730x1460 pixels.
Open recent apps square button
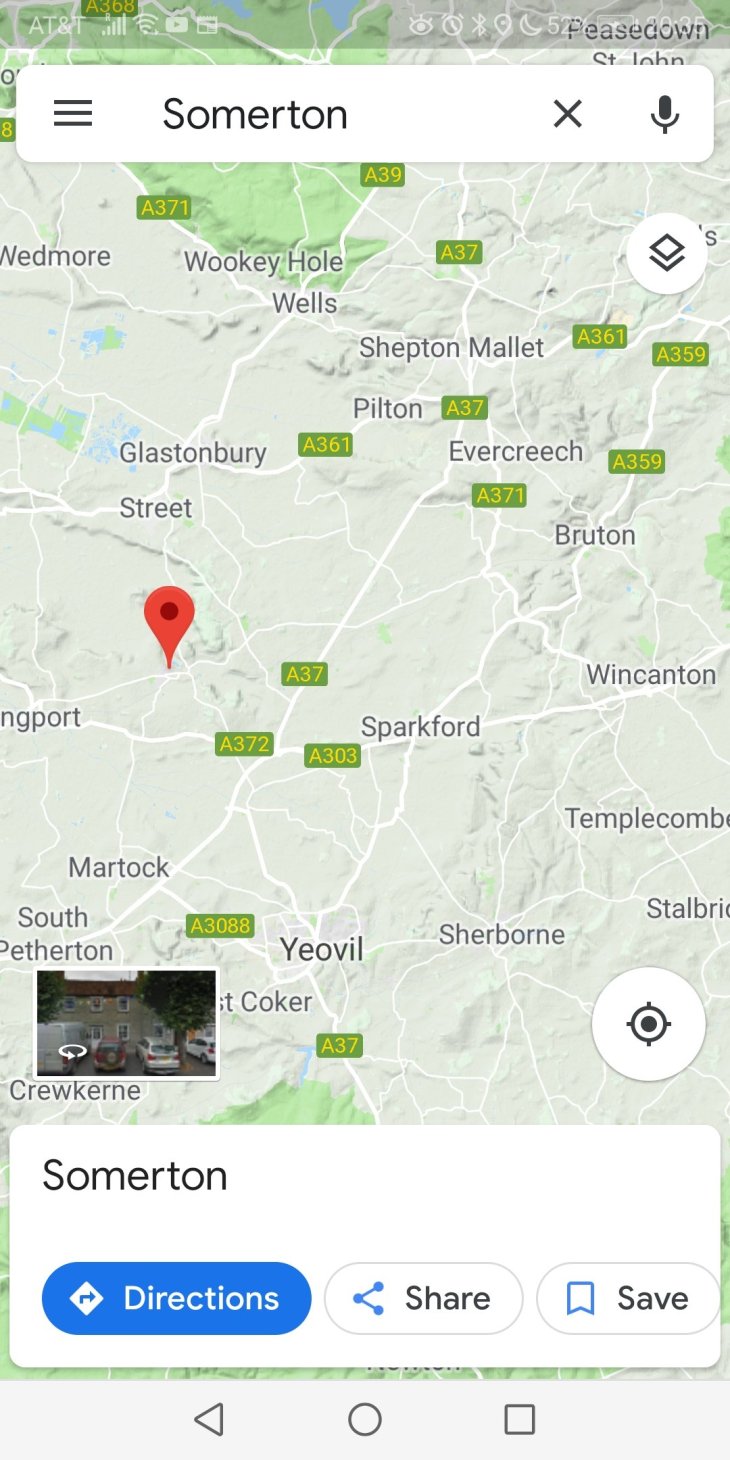pyautogui.click(x=520, y=1419)
